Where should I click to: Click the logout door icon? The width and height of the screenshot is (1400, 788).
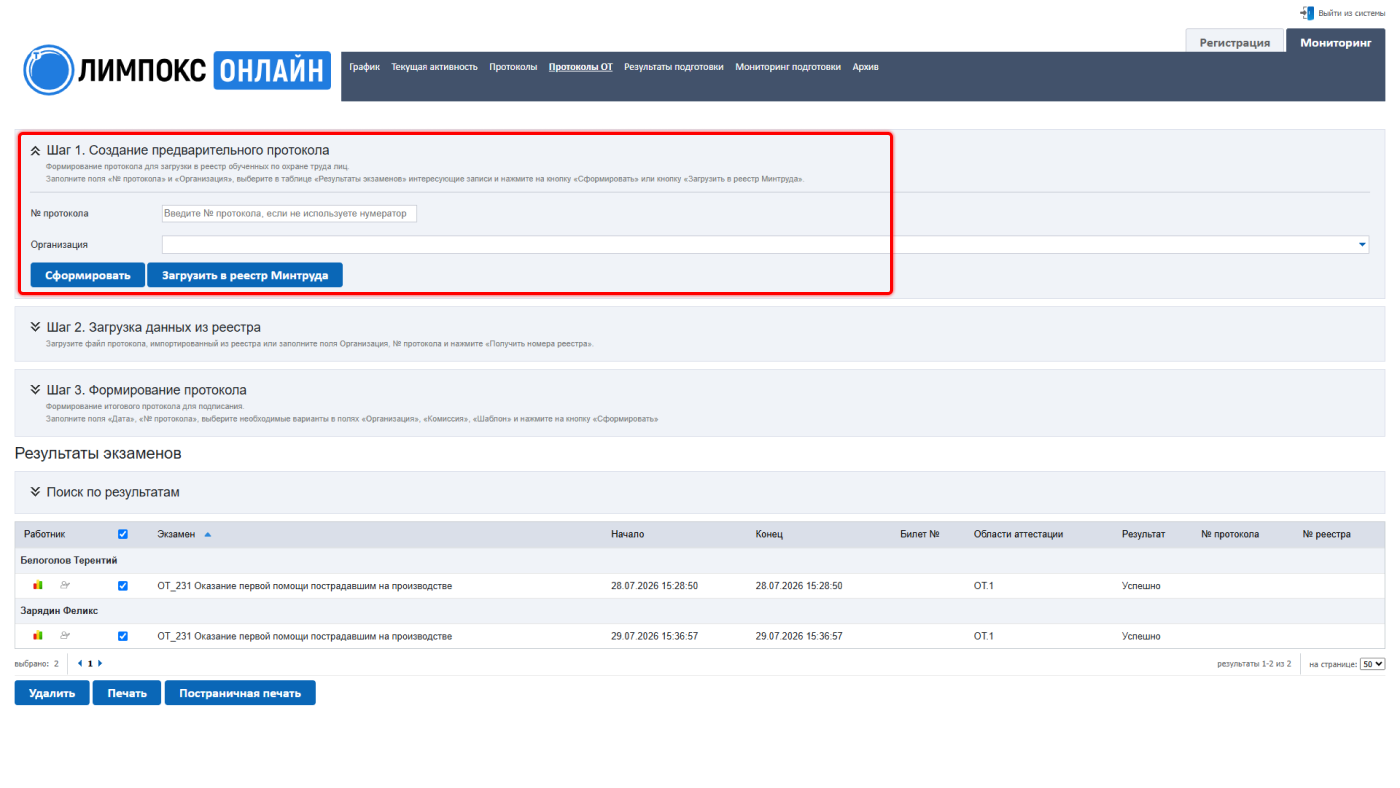pyautogui.click(x=1307, y=13)
